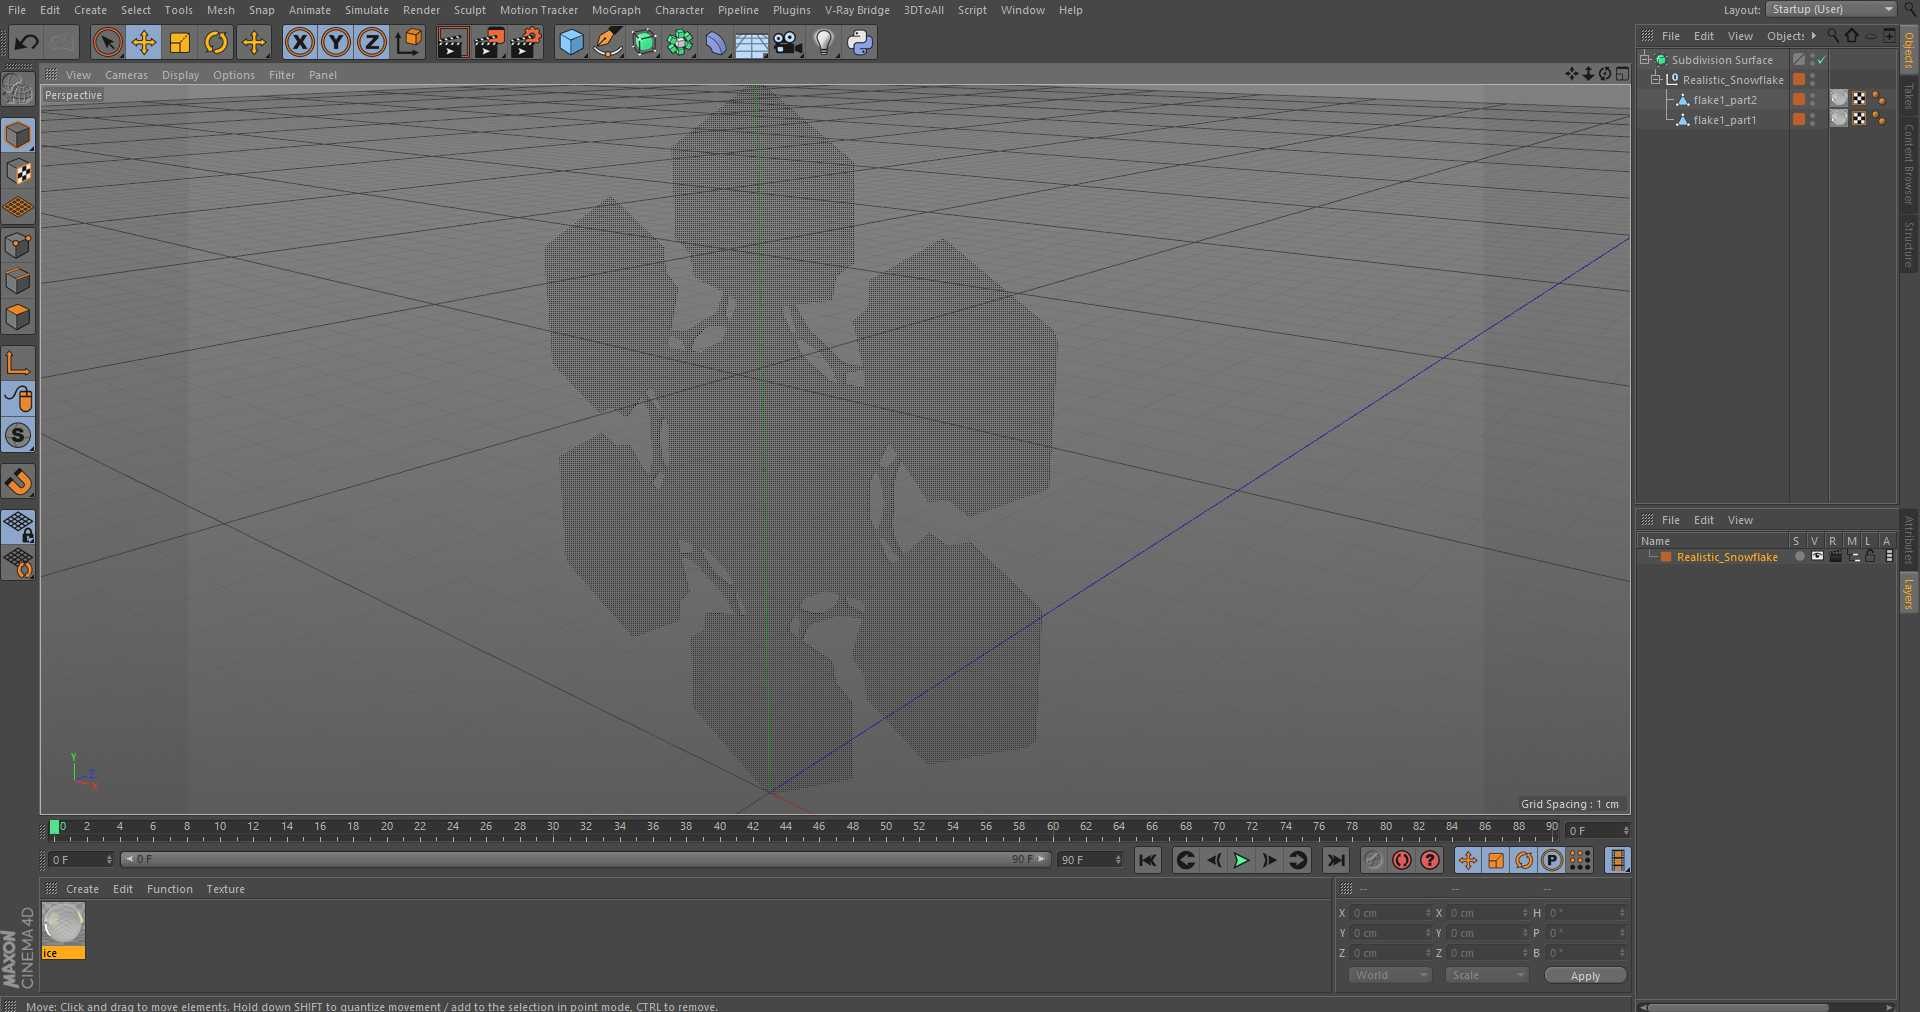Open the File menu
1920x1012 pixels.
click(17, 10)
